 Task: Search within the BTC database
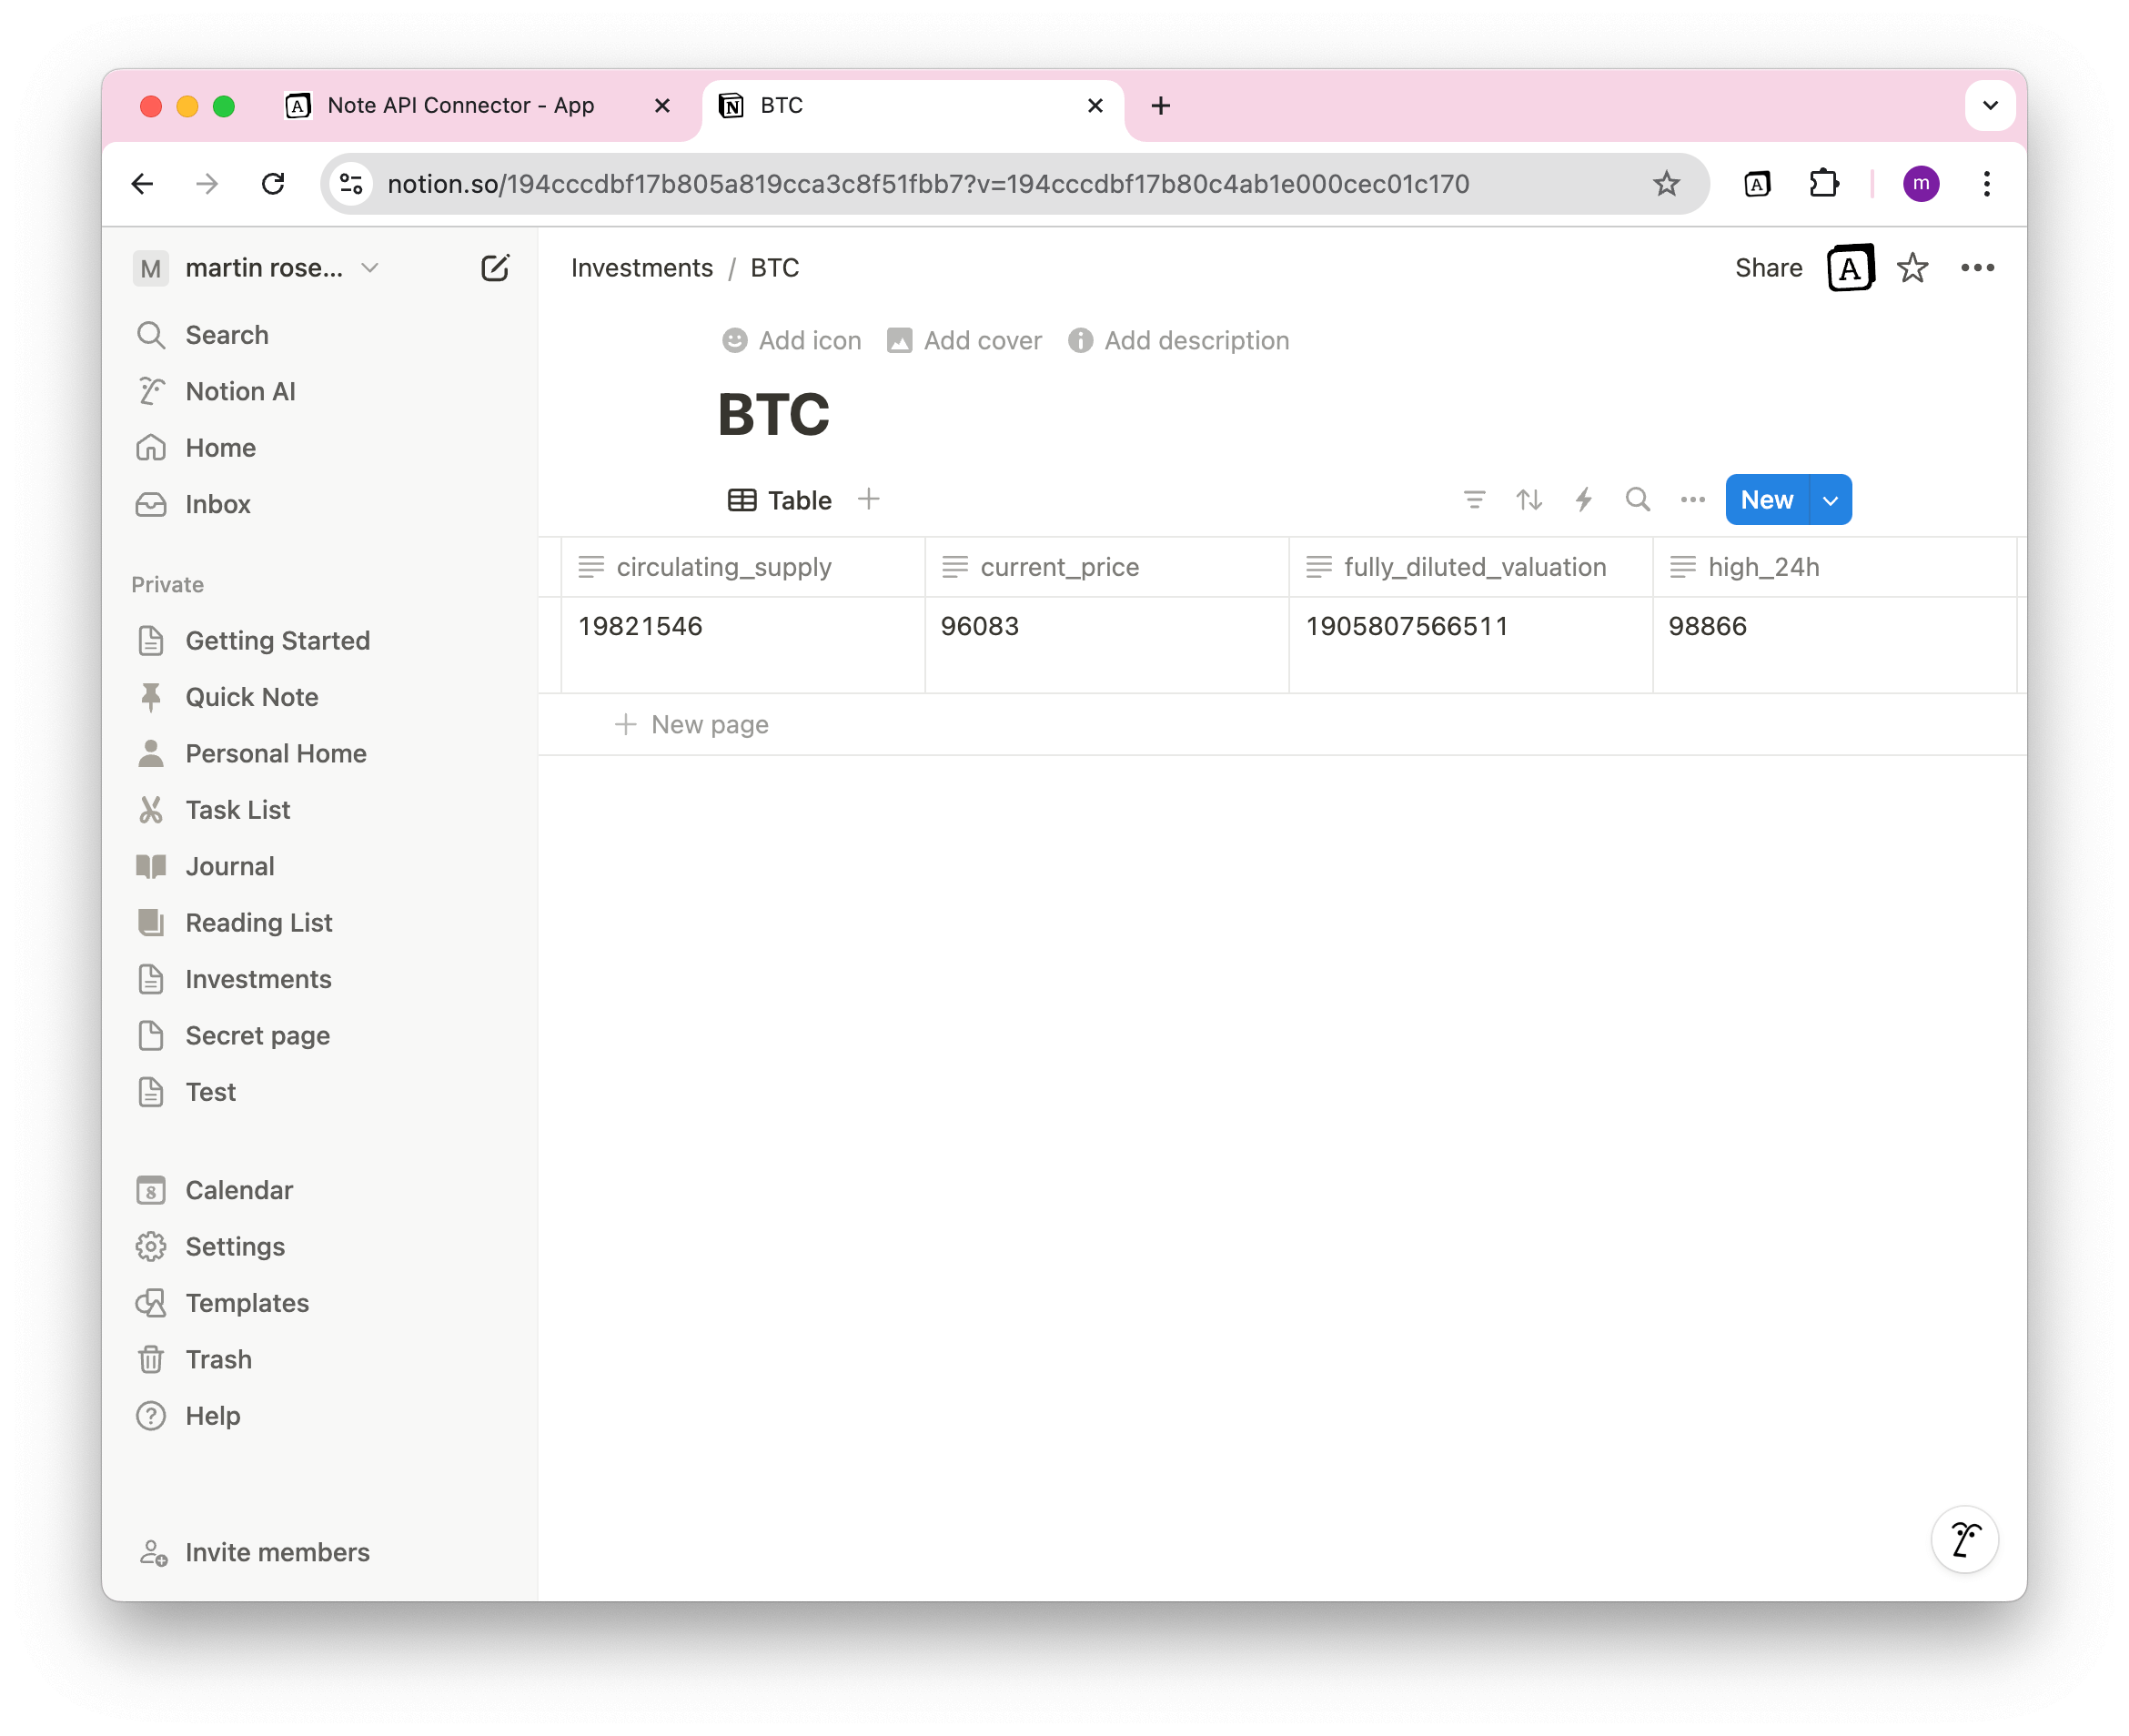[1637, 499]
